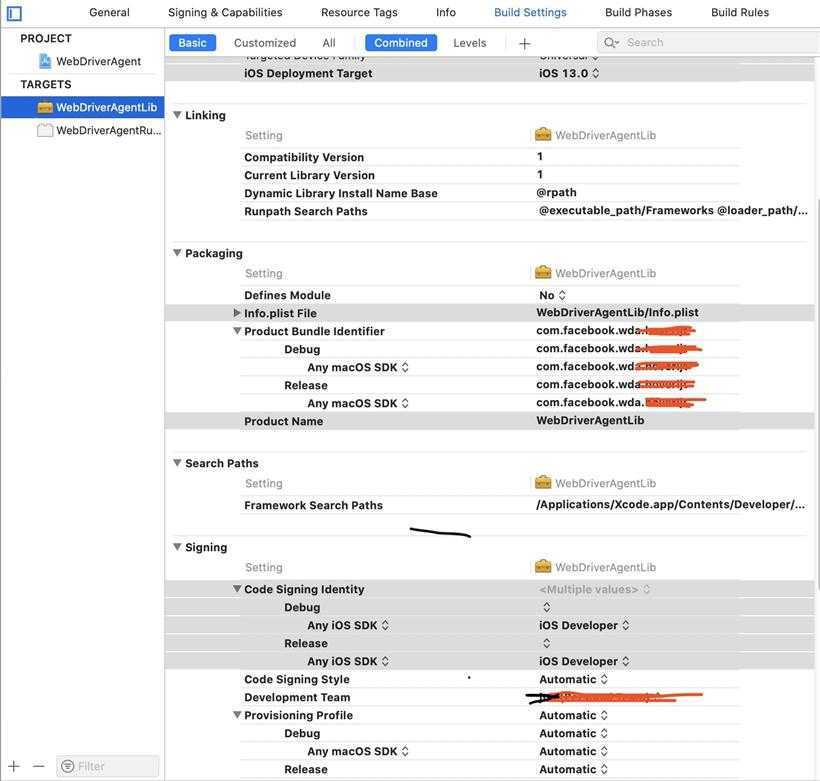
Task: Open the Build Rules tab
Action: click(740, 13)
